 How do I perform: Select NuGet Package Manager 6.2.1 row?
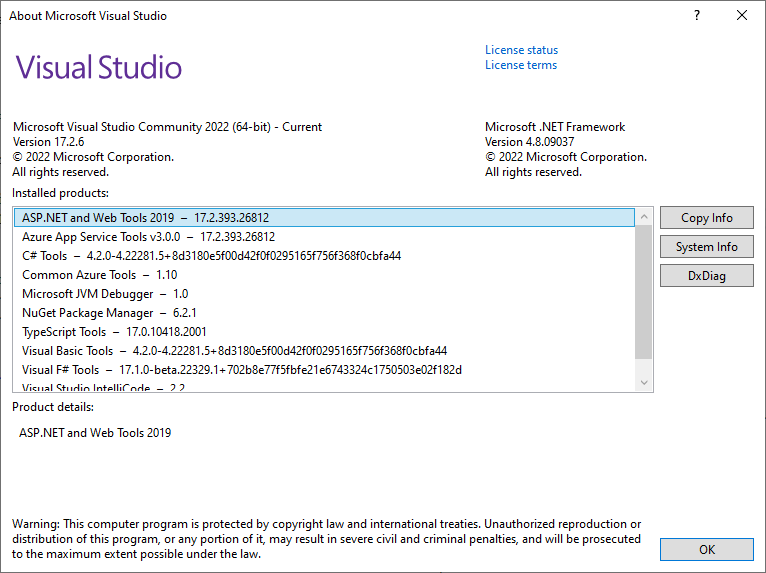coord(324,313)
